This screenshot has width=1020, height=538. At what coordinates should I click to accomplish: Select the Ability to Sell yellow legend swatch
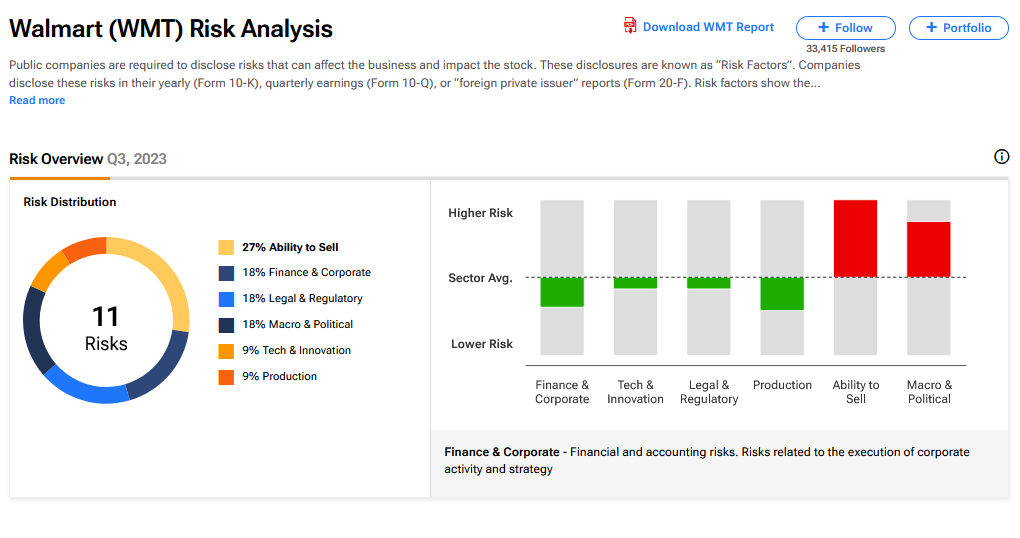pyautogui.click(x=226, y=247)
